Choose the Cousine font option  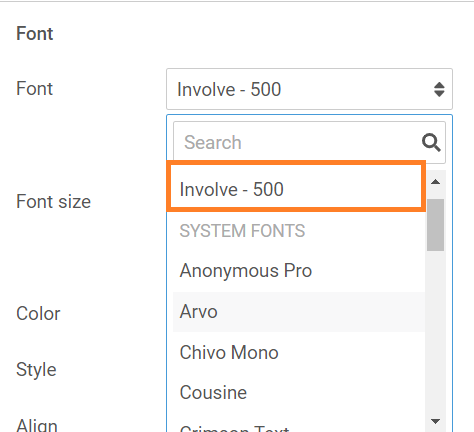pos(299,393)
